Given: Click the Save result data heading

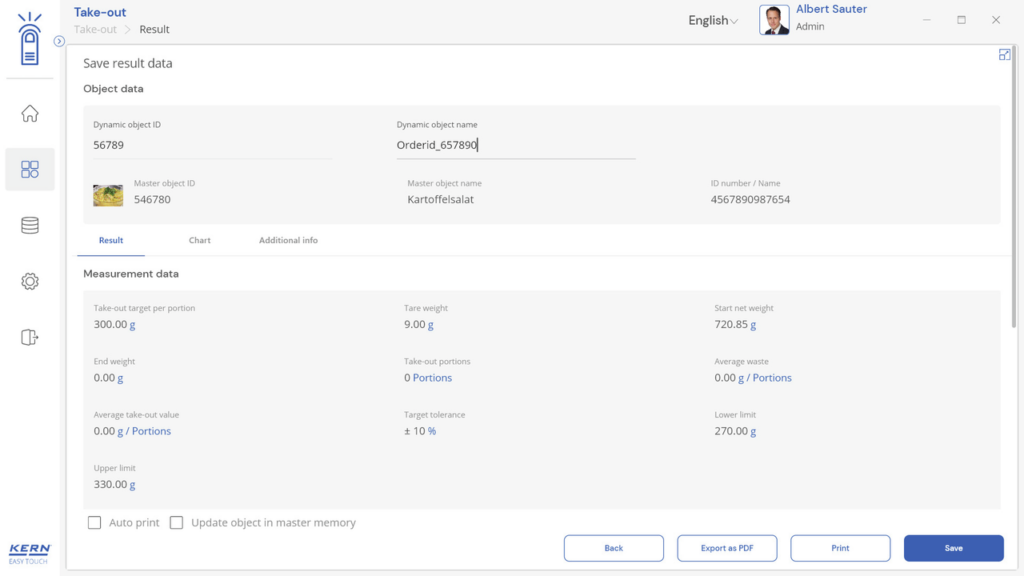Looking at the screenshot, I should coord(127,63).
